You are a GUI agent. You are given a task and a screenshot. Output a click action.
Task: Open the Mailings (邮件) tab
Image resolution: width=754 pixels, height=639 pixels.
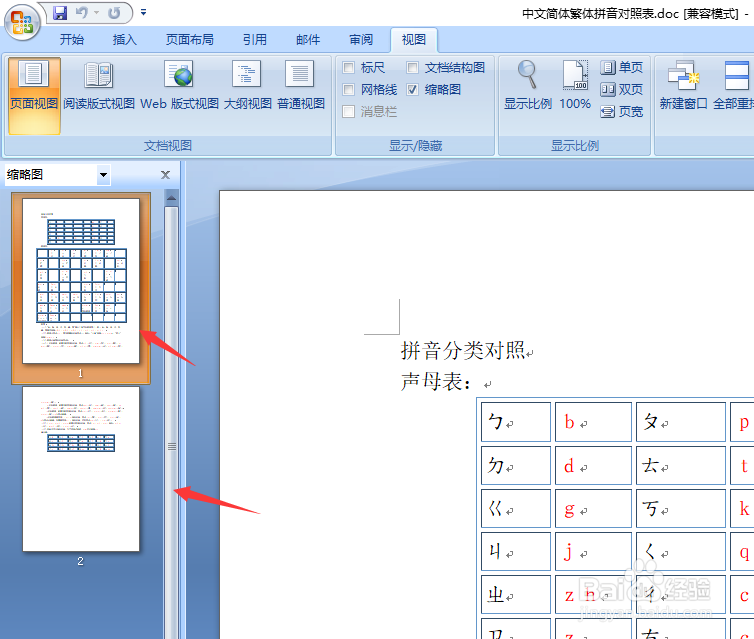click(x=308, y=39)
